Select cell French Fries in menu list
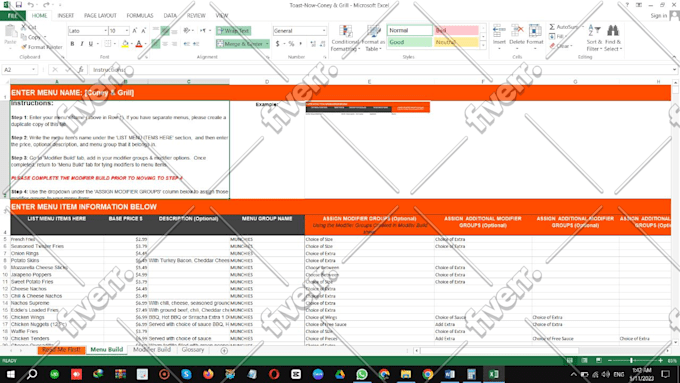Screen dimensions: 680x383 [57, 239]
